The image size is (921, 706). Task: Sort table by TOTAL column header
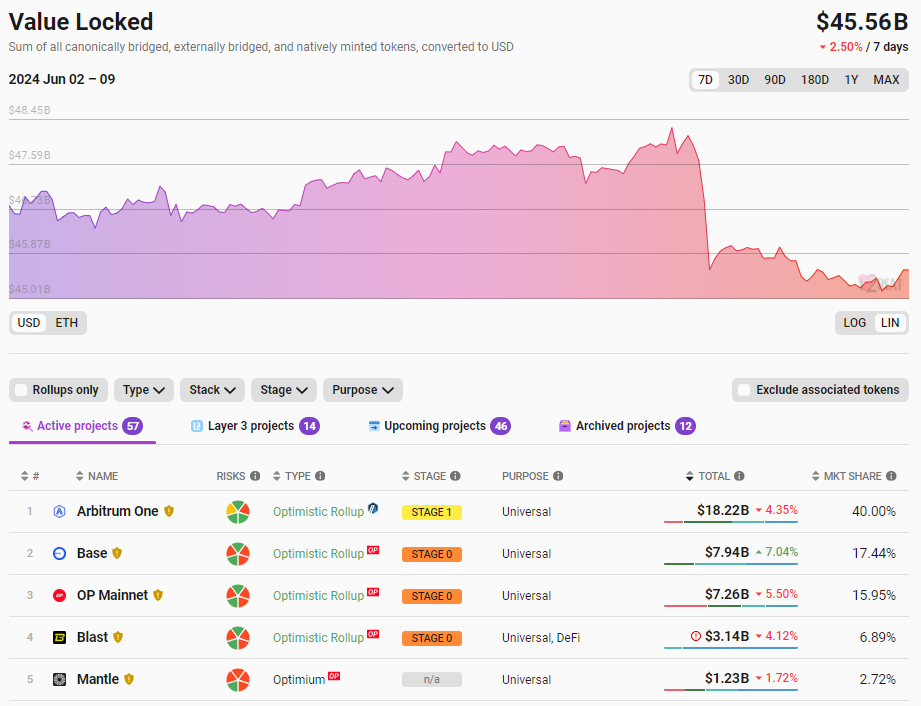(714, 476)
